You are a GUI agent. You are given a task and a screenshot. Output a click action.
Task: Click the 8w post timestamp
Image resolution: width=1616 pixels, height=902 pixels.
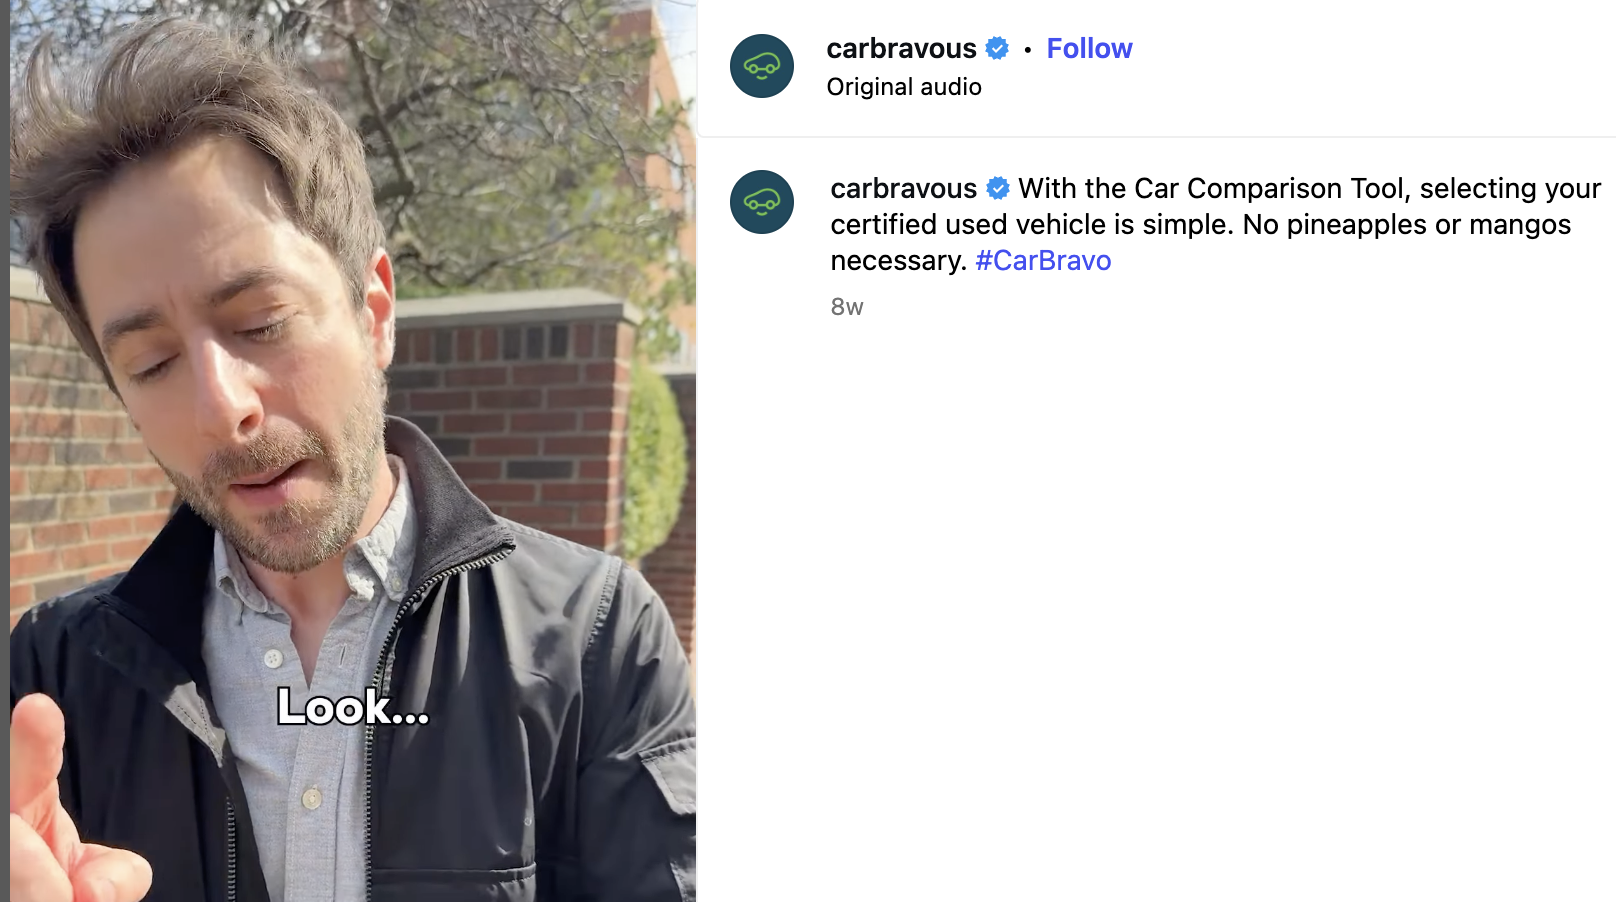(x=847, y=307)
